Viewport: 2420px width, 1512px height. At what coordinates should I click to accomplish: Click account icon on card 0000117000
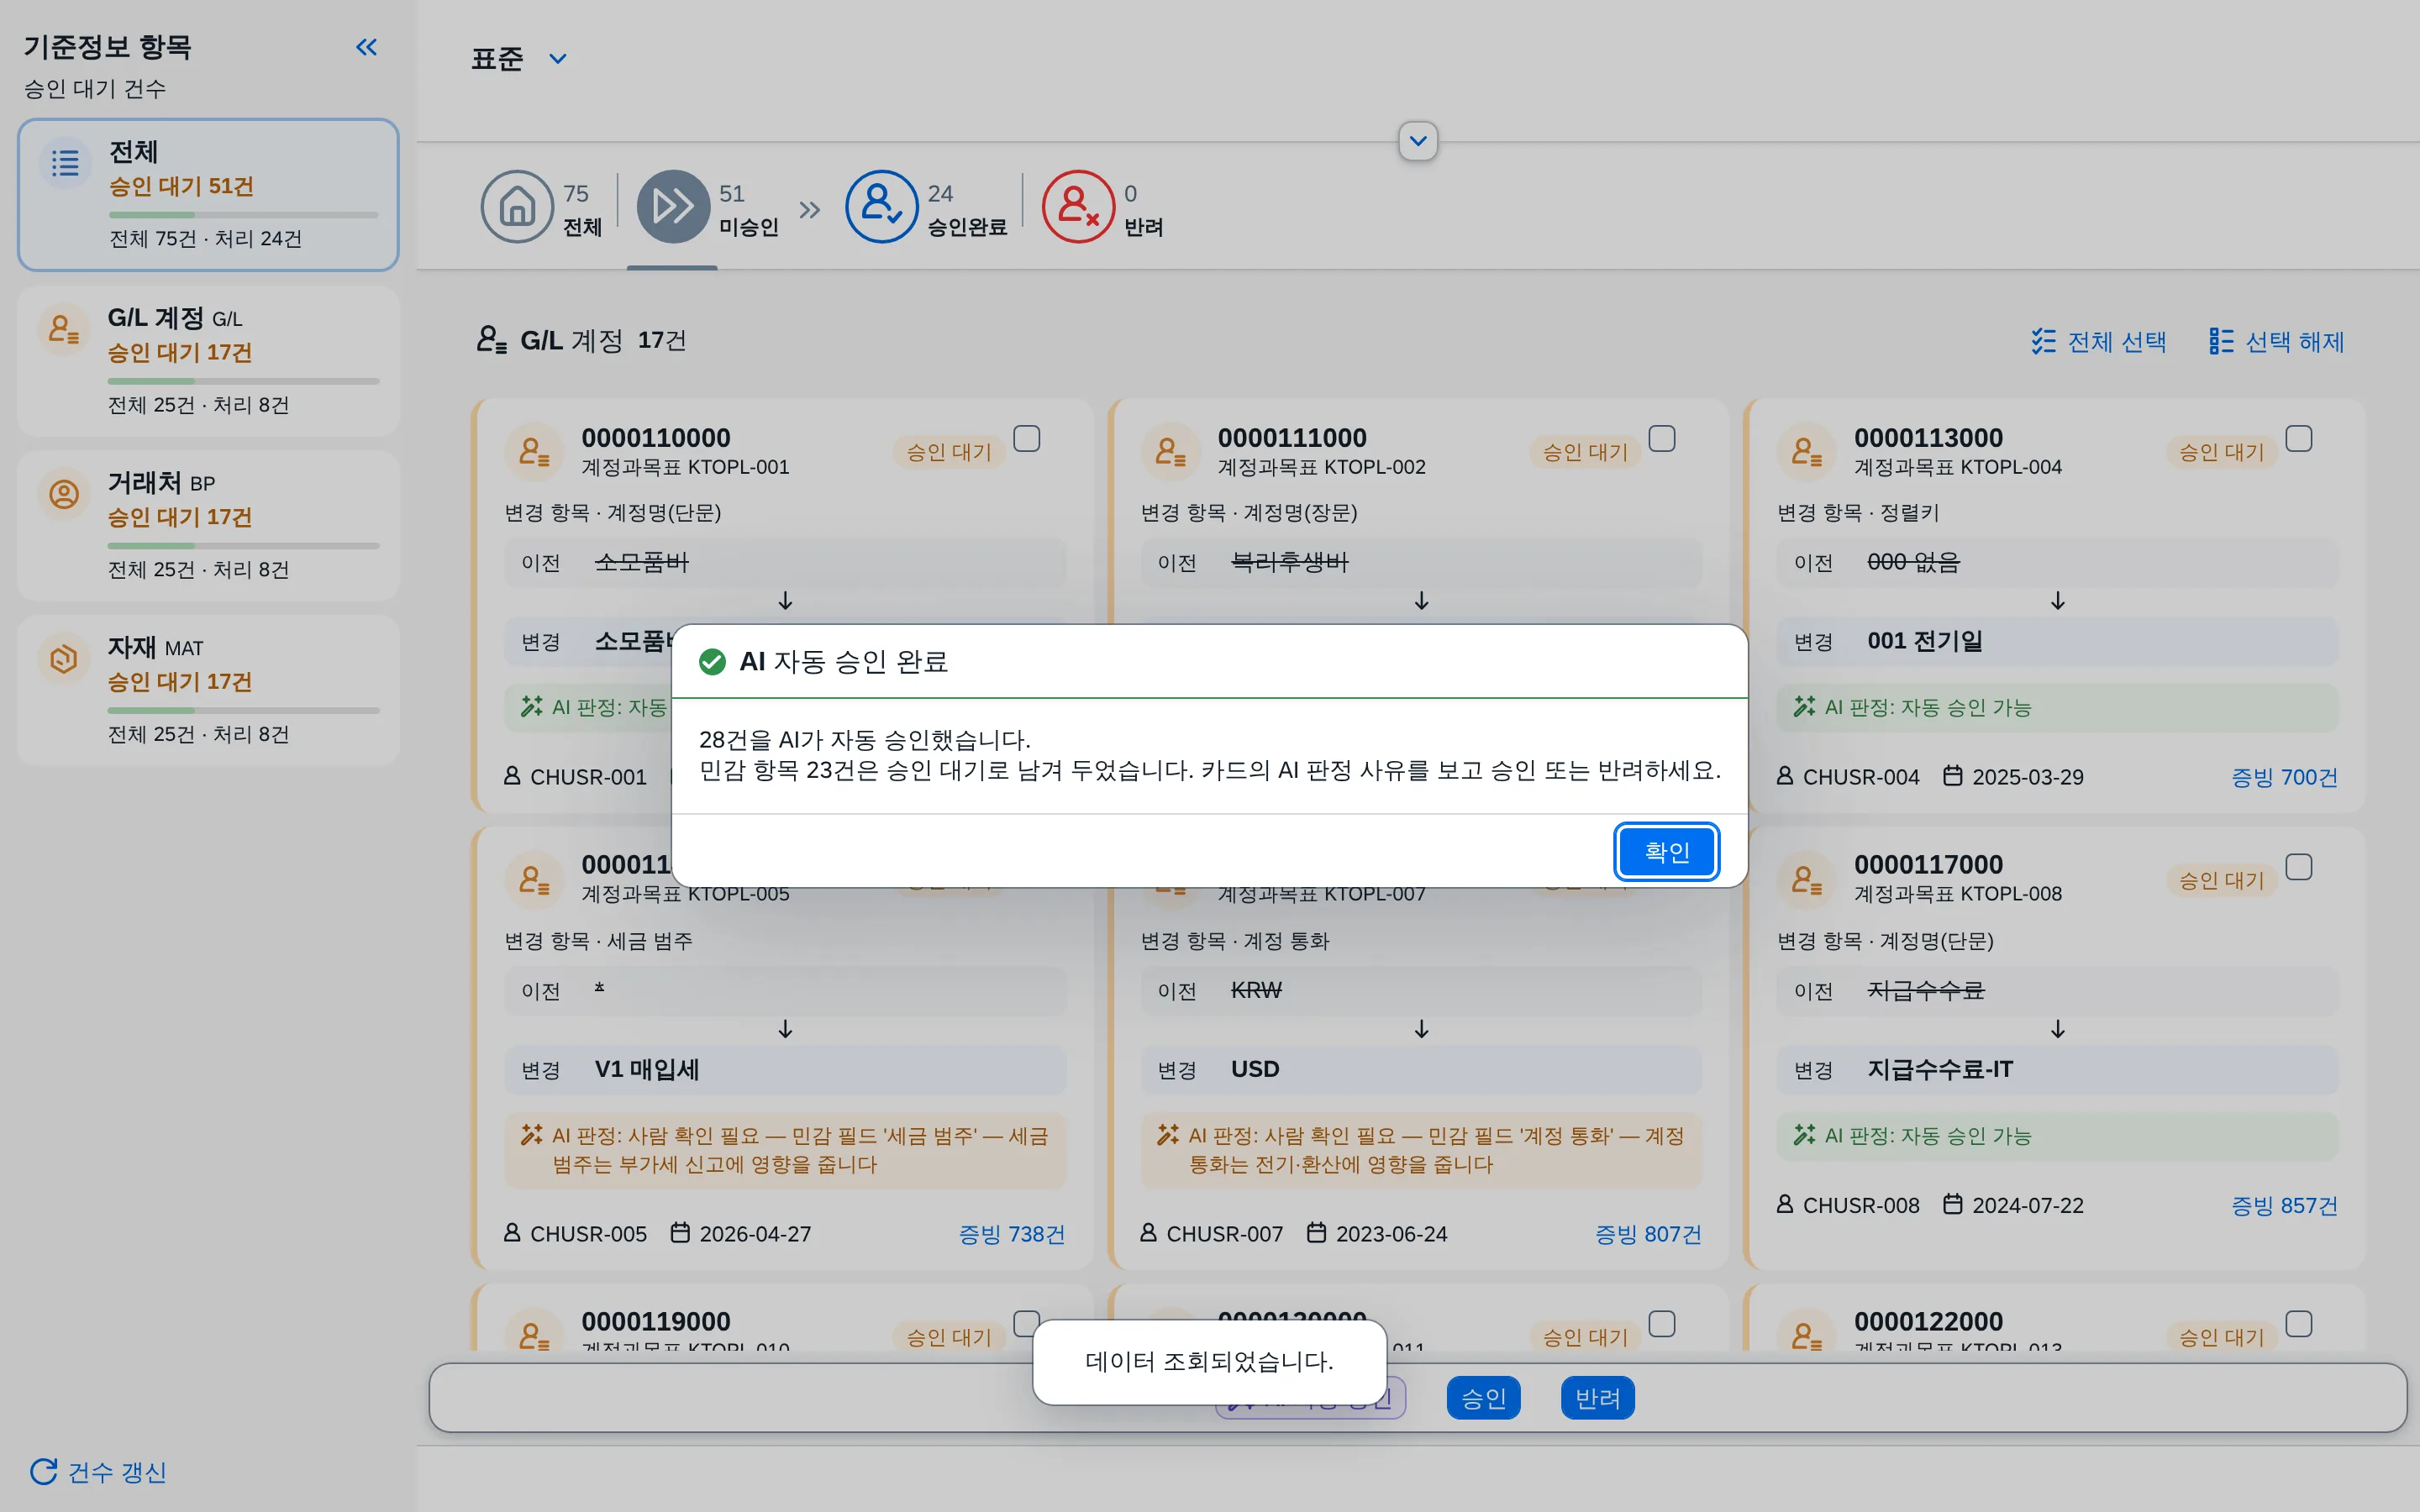(x=1806, y=880)
